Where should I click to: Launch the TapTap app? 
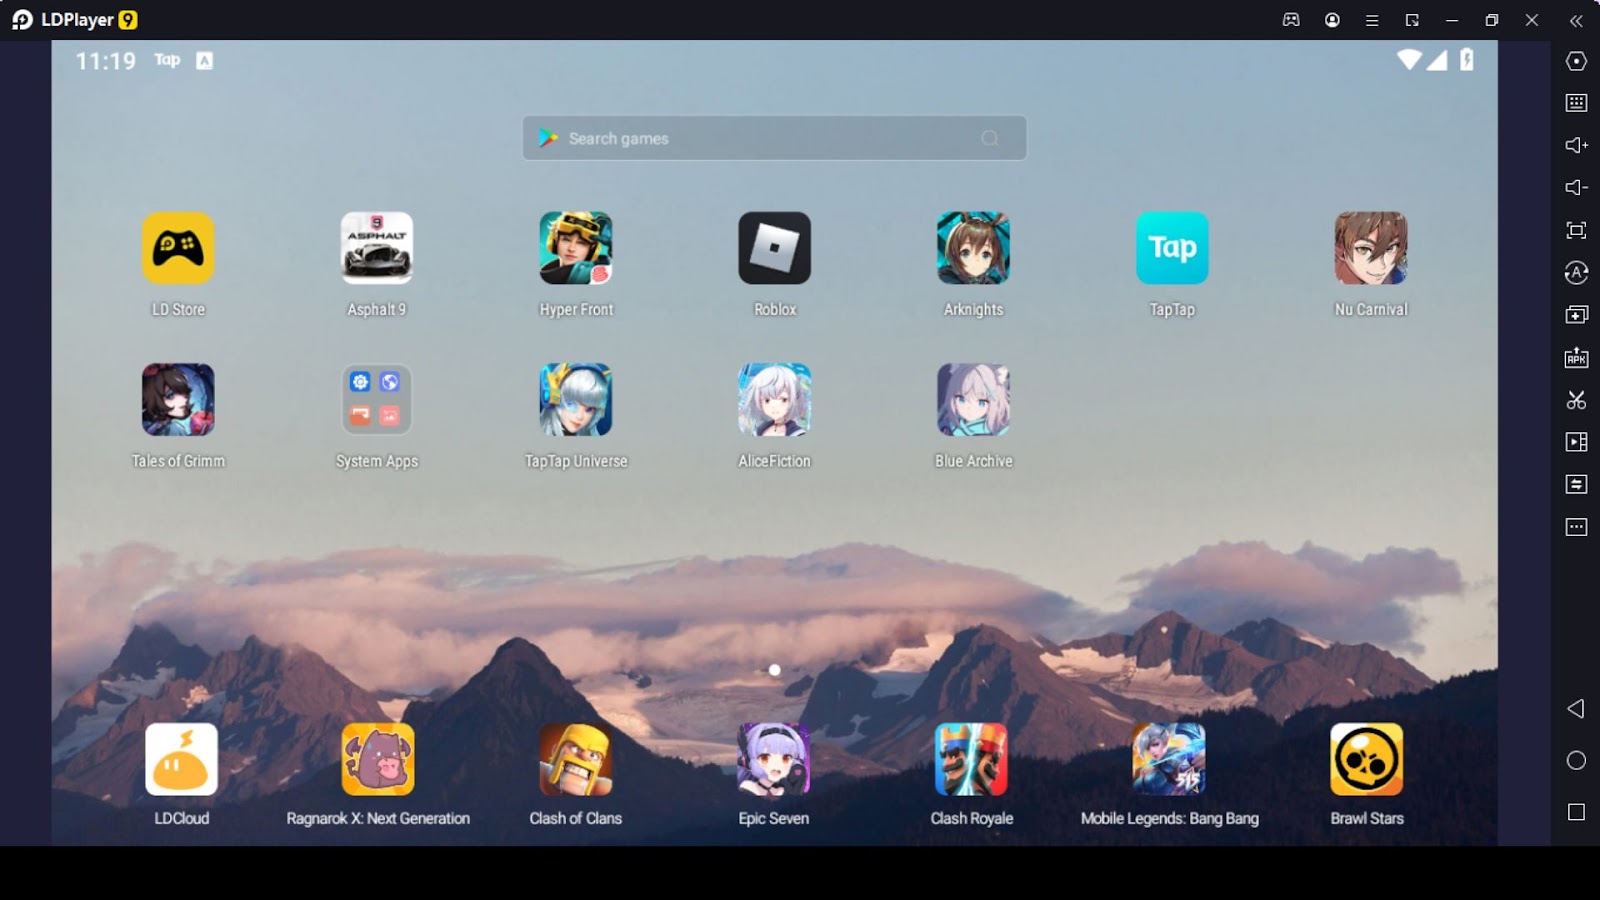(1172, 248)
